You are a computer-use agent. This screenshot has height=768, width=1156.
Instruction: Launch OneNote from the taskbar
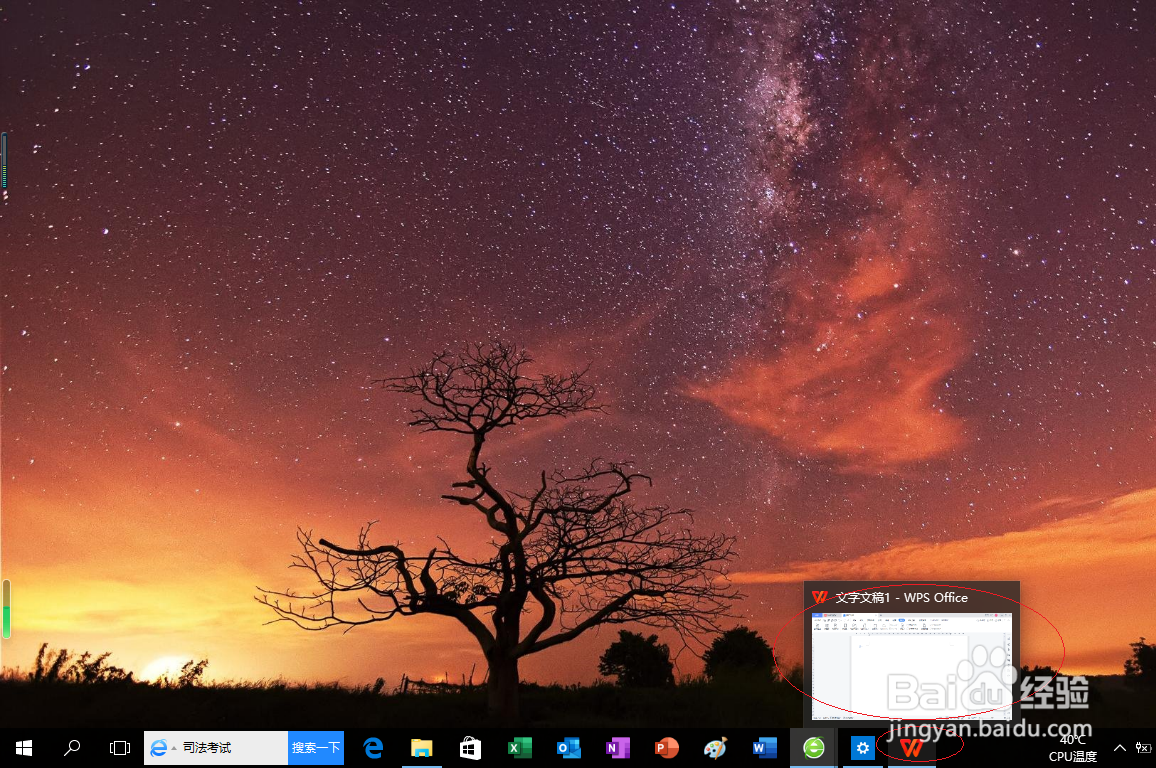pyautogui.click(x=617, y=748)
